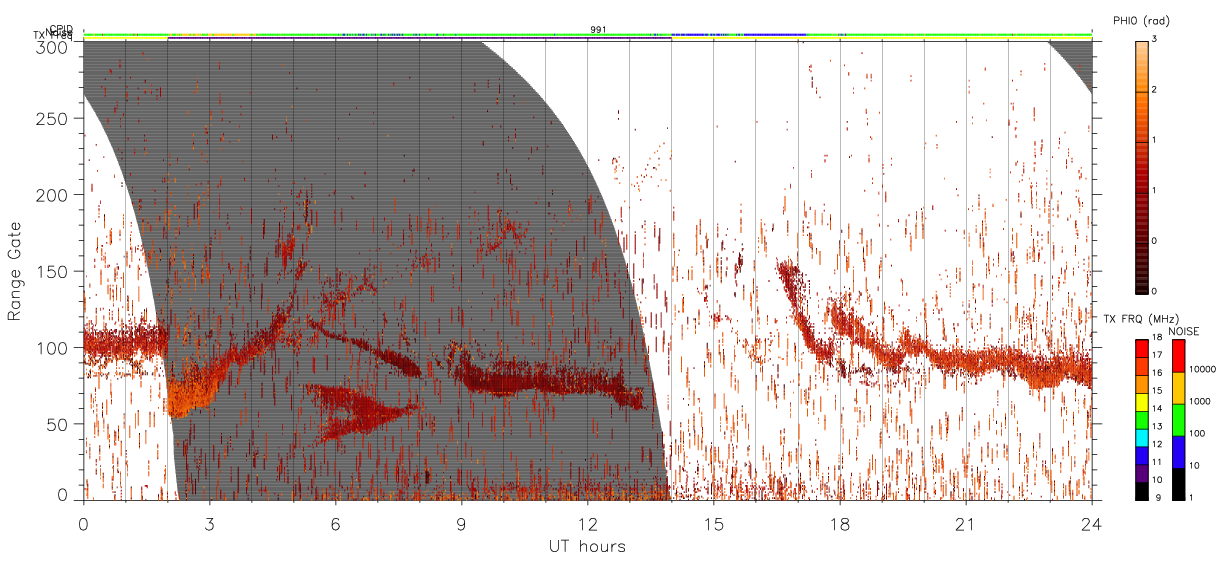Click the "2" label on the PHI0 colorbar
1228x567 pixels.
point(1153,91)
